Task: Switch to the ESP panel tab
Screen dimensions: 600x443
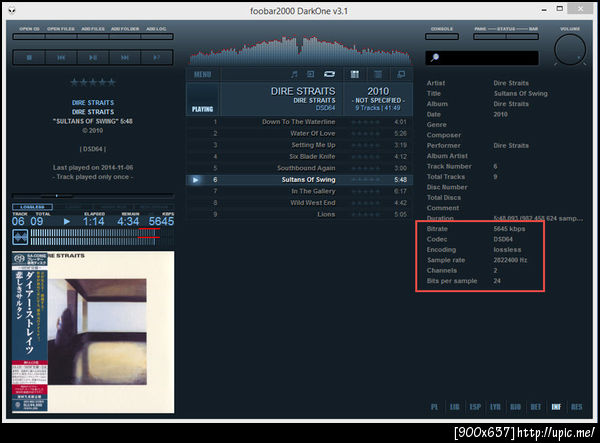Action: pos(475,407)
